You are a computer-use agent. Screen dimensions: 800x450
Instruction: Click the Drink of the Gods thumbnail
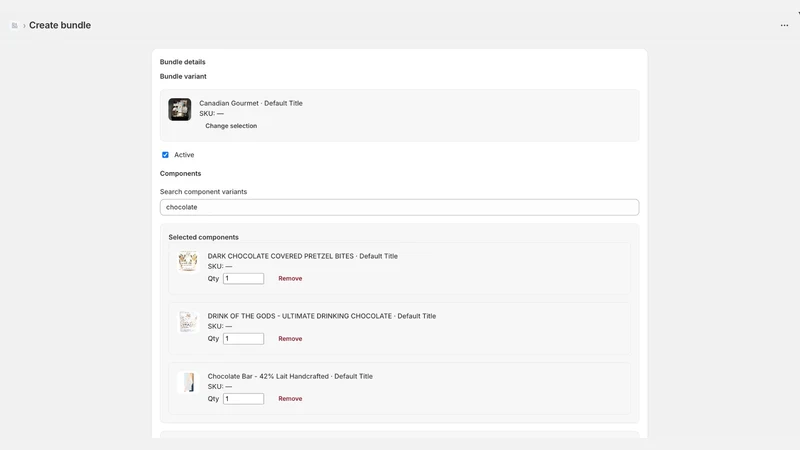(x=188, y=322)
